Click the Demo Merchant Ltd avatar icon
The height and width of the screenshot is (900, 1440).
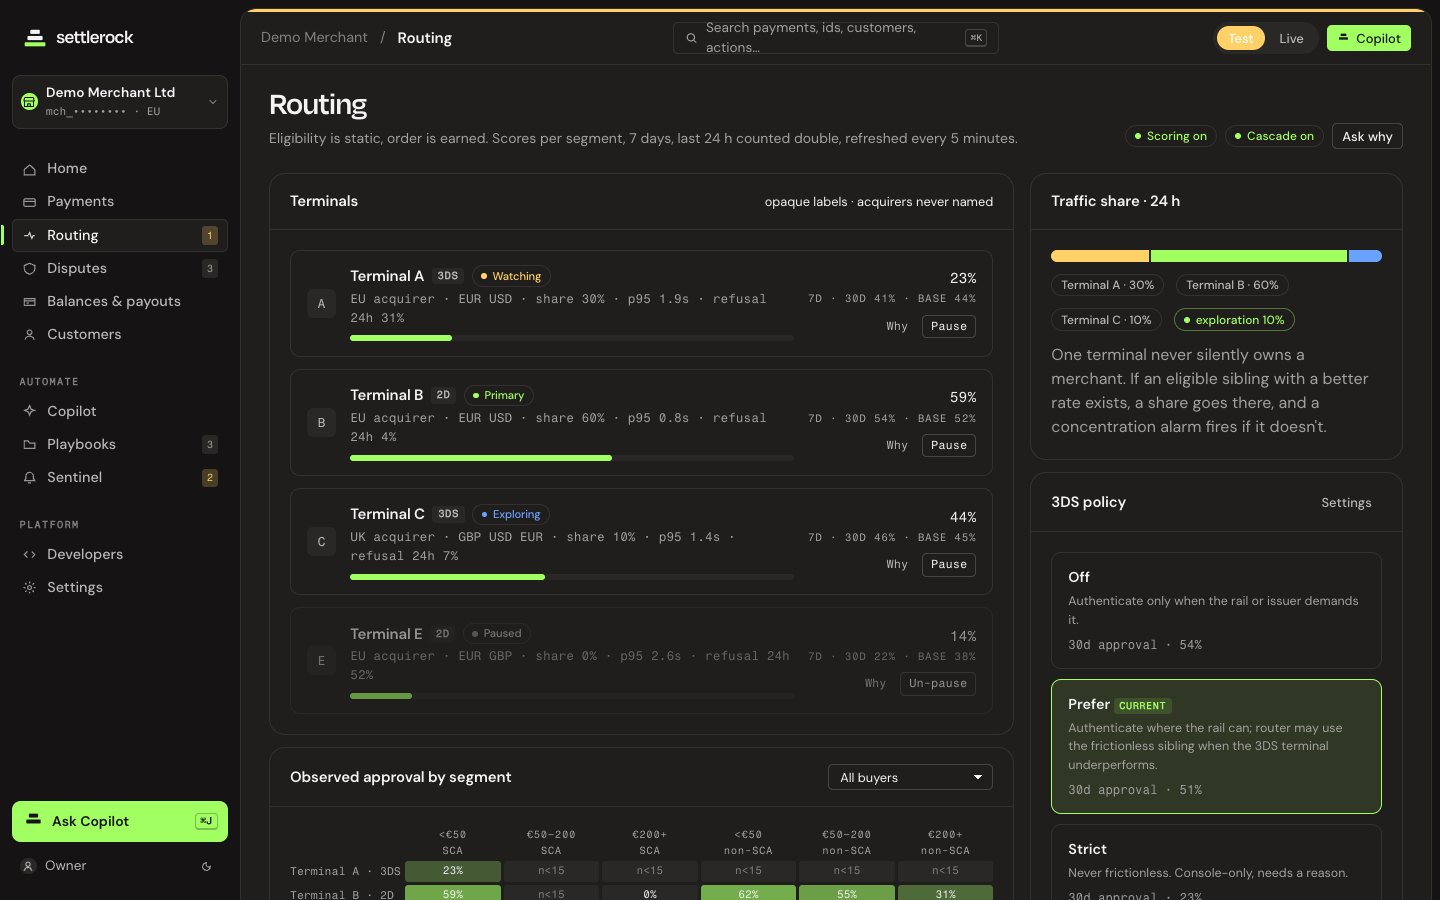click(x=29, y=101)
